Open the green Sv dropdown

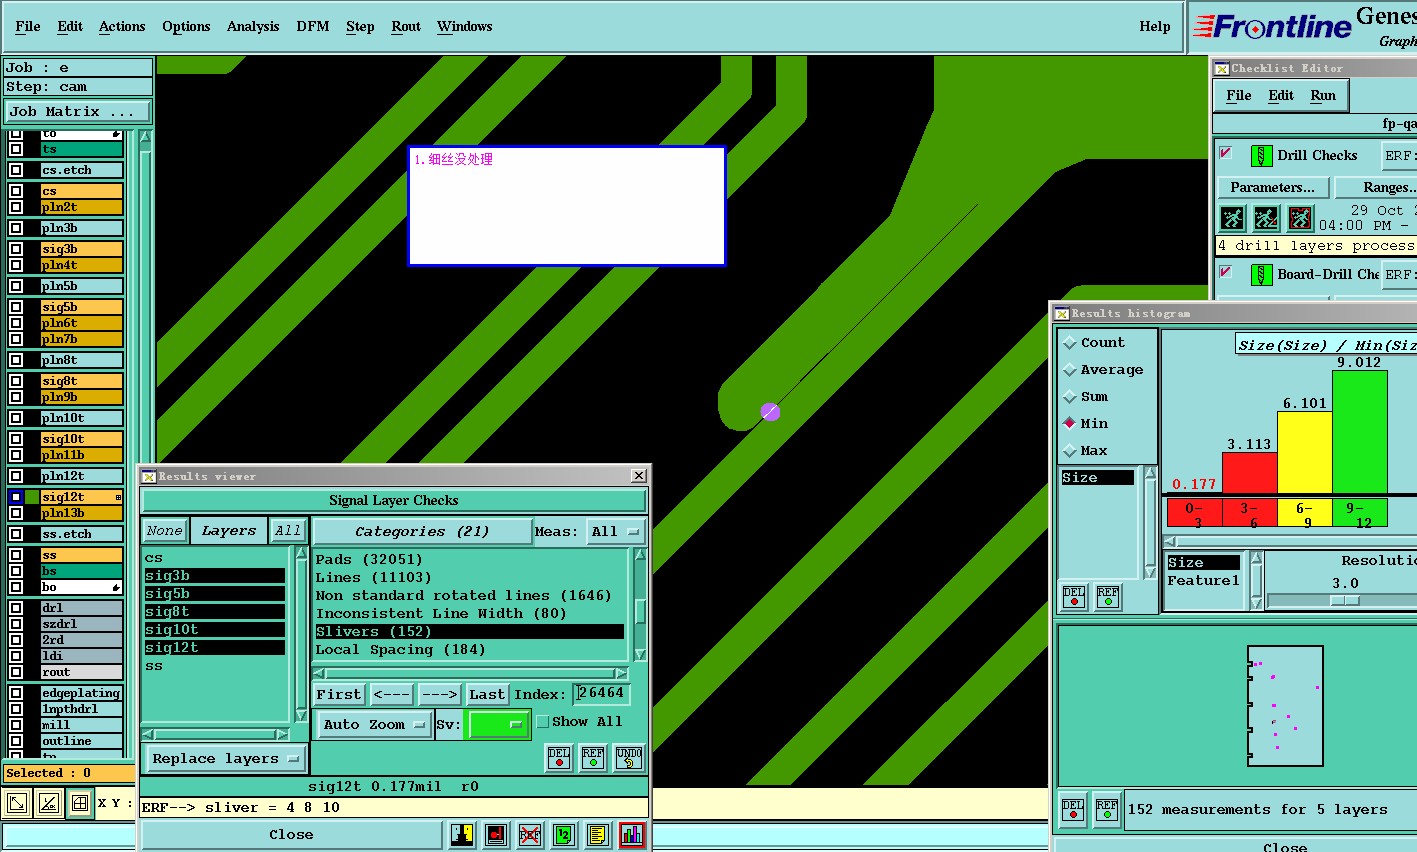[497, 724]
